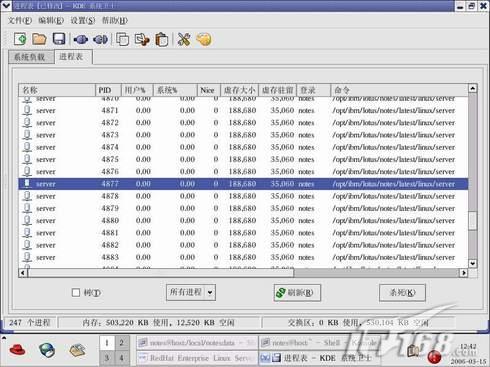Click the 杀死(K) kill button
490x367 pixels.
click(402, 293)
